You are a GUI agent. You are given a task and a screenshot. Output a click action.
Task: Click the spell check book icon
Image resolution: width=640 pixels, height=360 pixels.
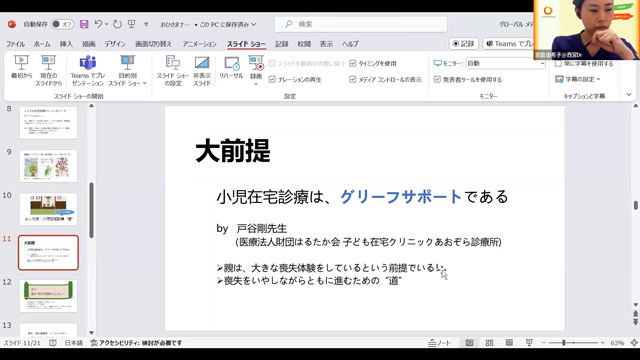[x=53, y=343]
